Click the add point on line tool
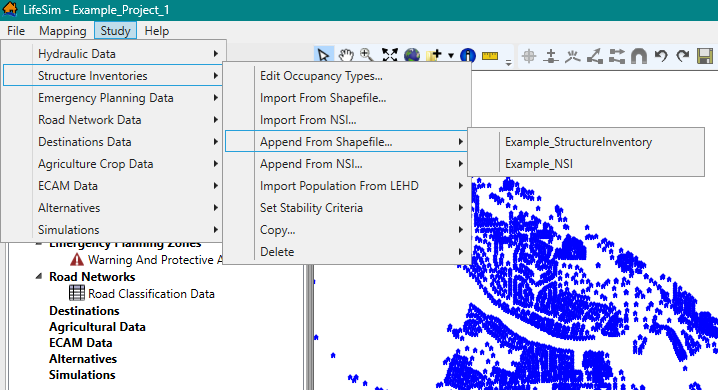The width and height of the screenshot is (718, 390). pyautogui.click(x=551, y=56)
